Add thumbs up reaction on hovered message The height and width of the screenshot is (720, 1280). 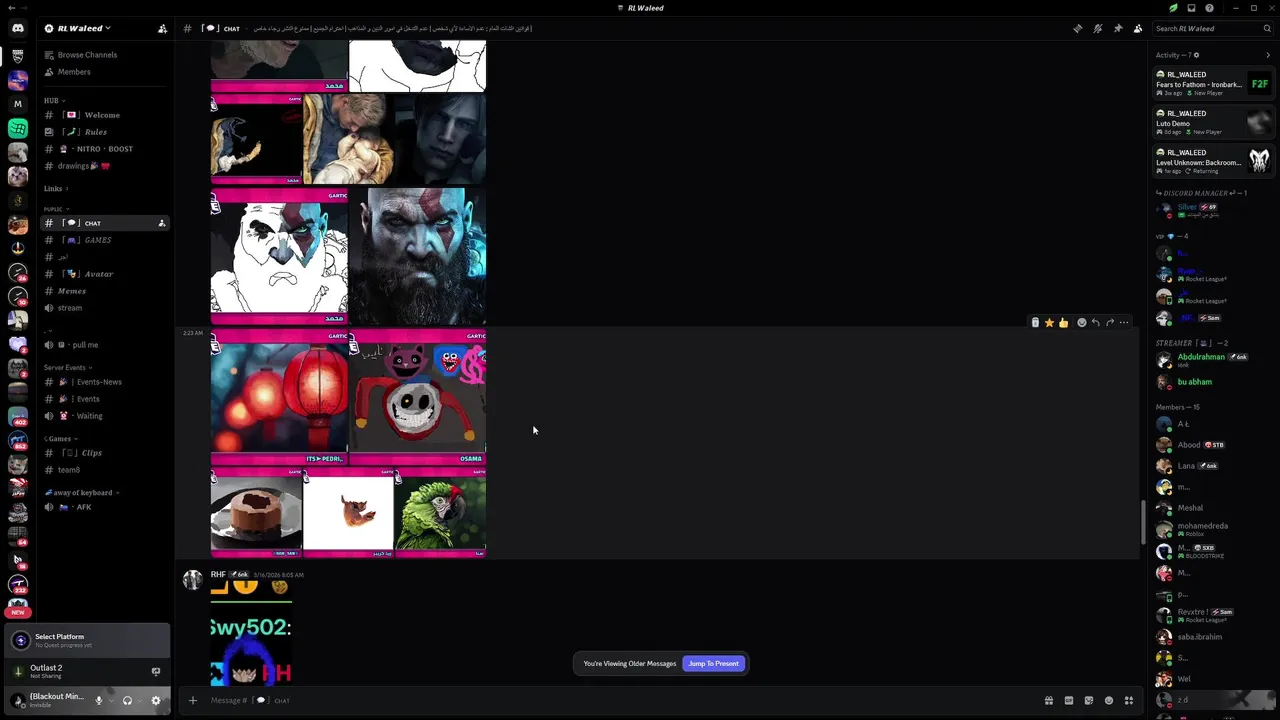[1063, 323]
